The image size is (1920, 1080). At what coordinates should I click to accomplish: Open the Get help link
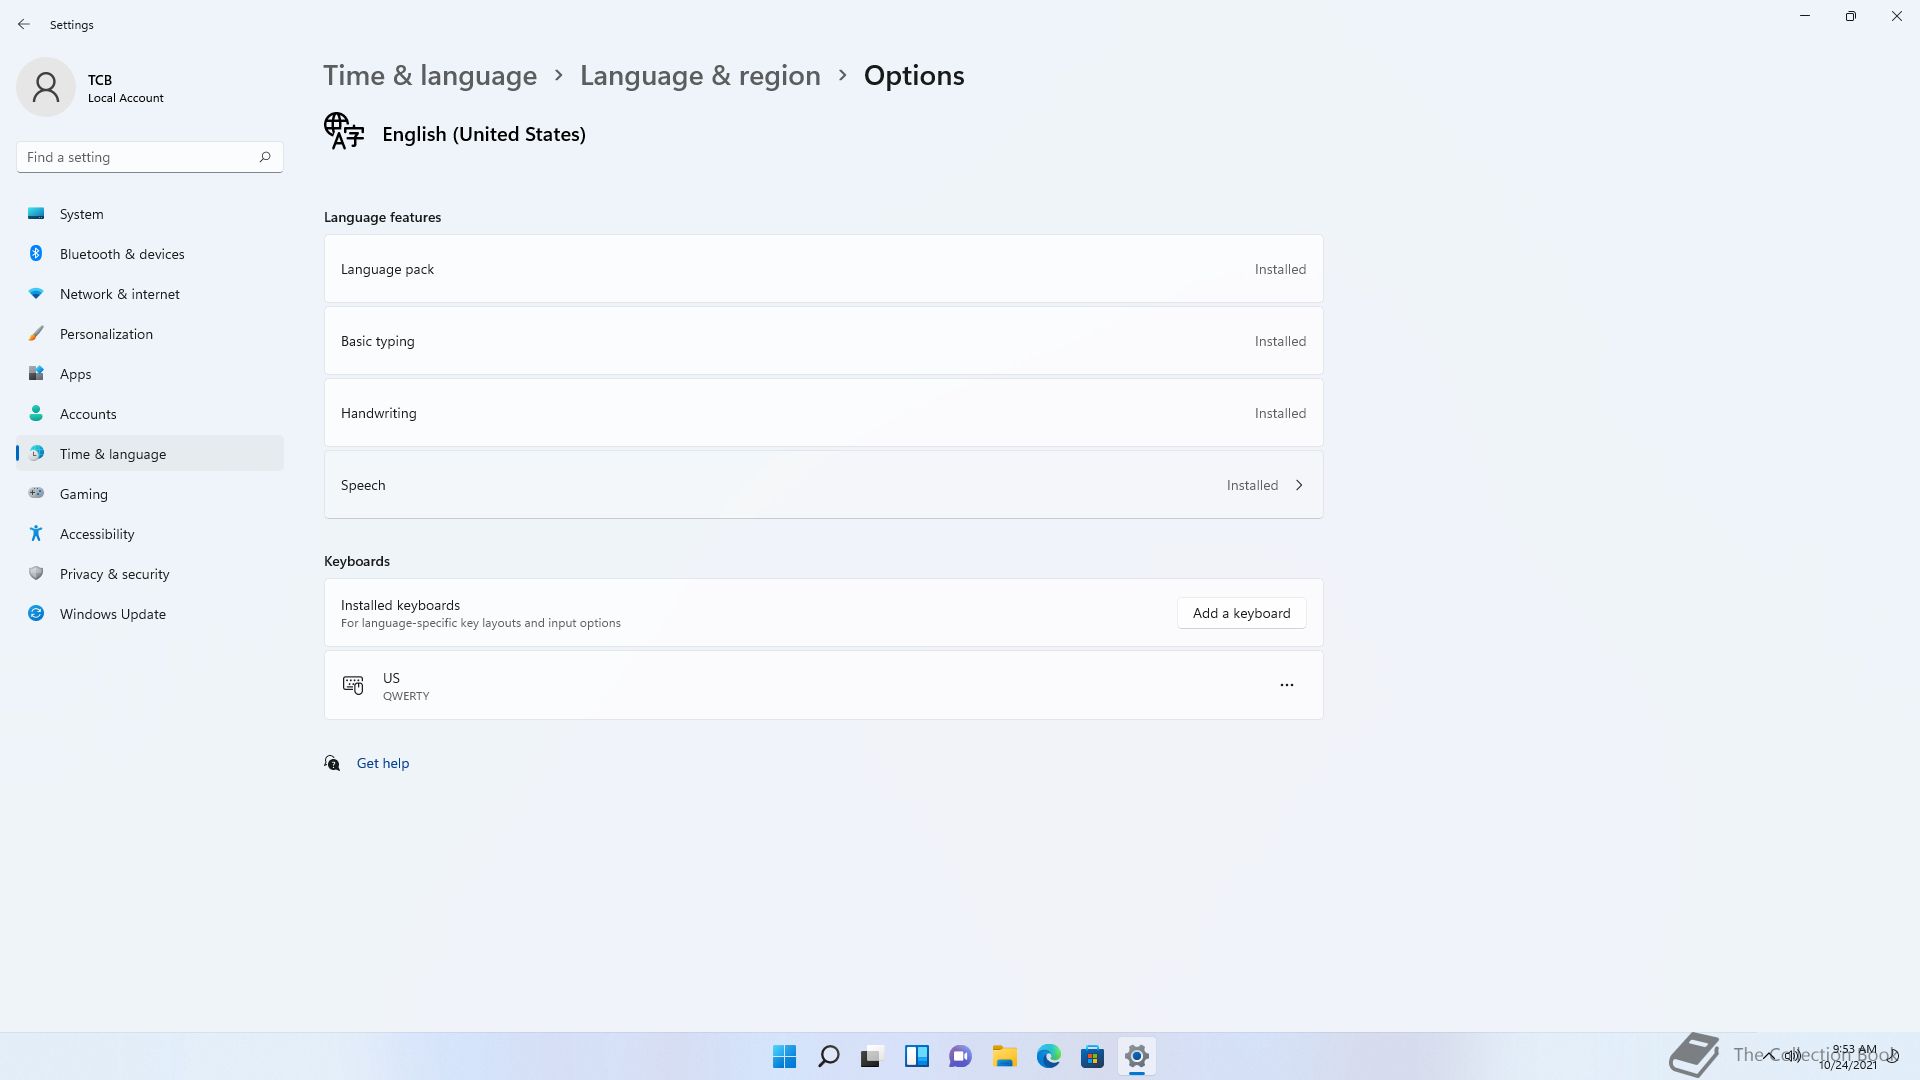pyautogui.click(x=383, y=763)
